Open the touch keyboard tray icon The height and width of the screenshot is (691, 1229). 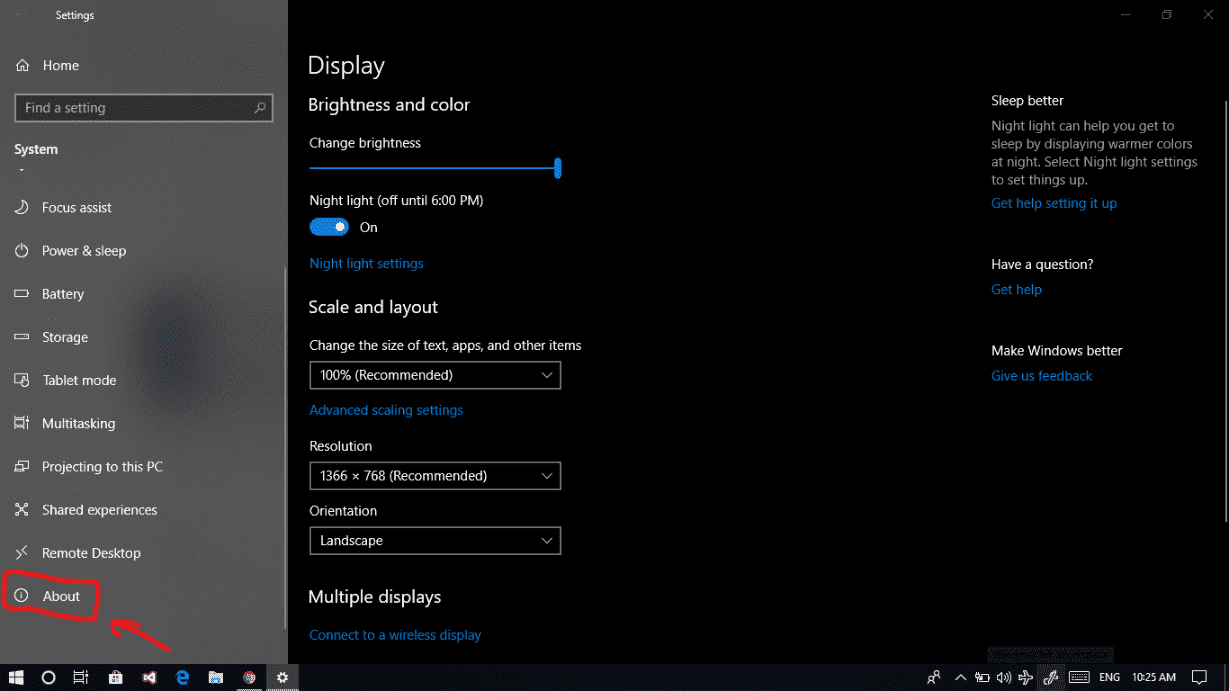(x=1079, y=677)
